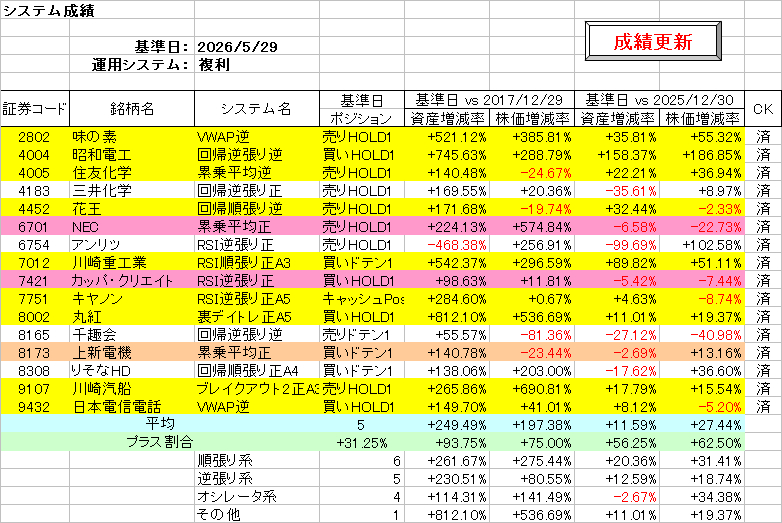Click the ポジション header cell
The image size is (782, 523).
[x=362, y=119]
